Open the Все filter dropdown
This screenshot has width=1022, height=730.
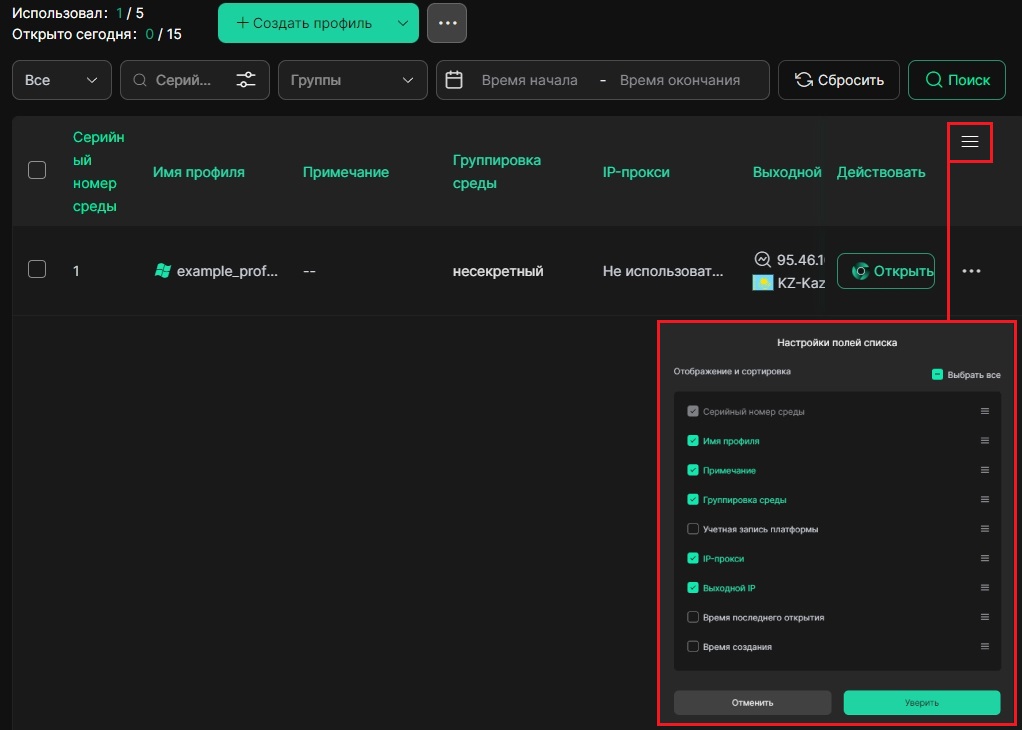(62, 80)
